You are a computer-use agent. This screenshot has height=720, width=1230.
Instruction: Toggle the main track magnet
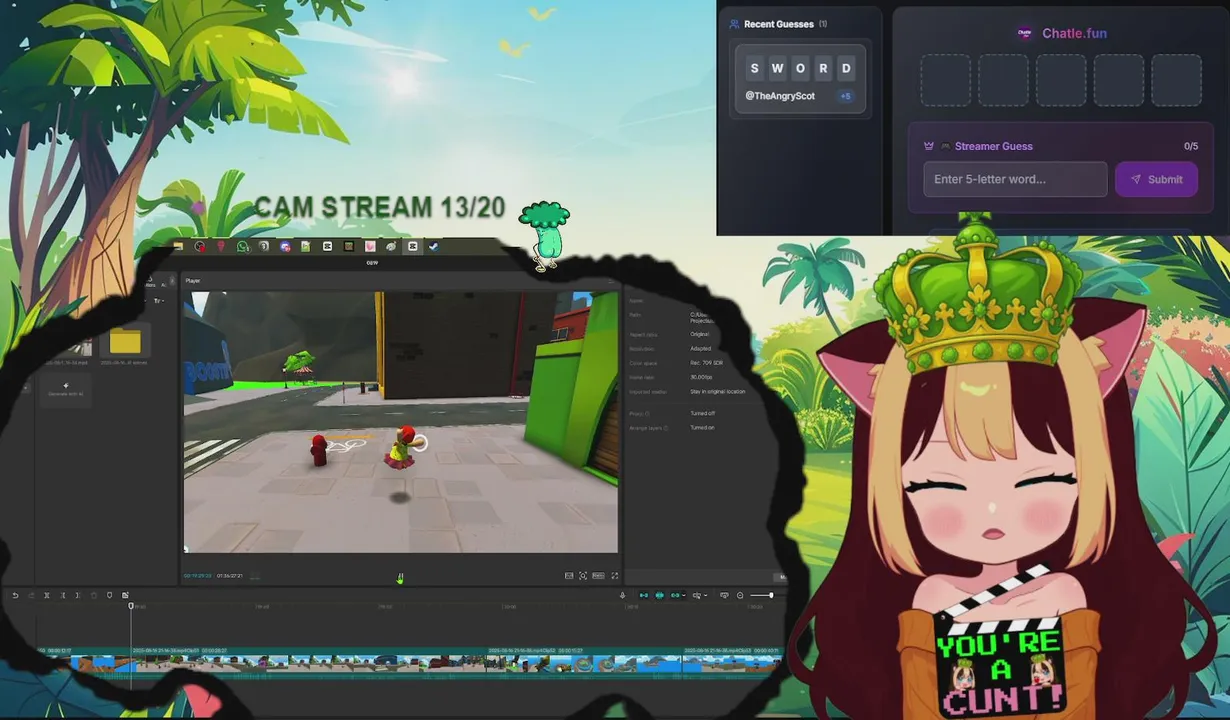[x=644, y=595]
